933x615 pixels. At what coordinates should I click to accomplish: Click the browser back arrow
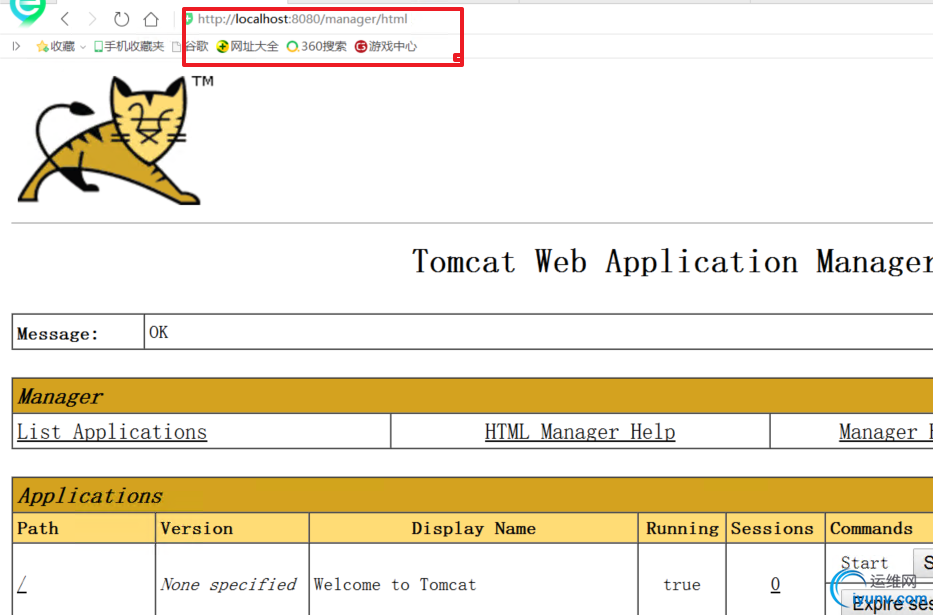[65, 20]
